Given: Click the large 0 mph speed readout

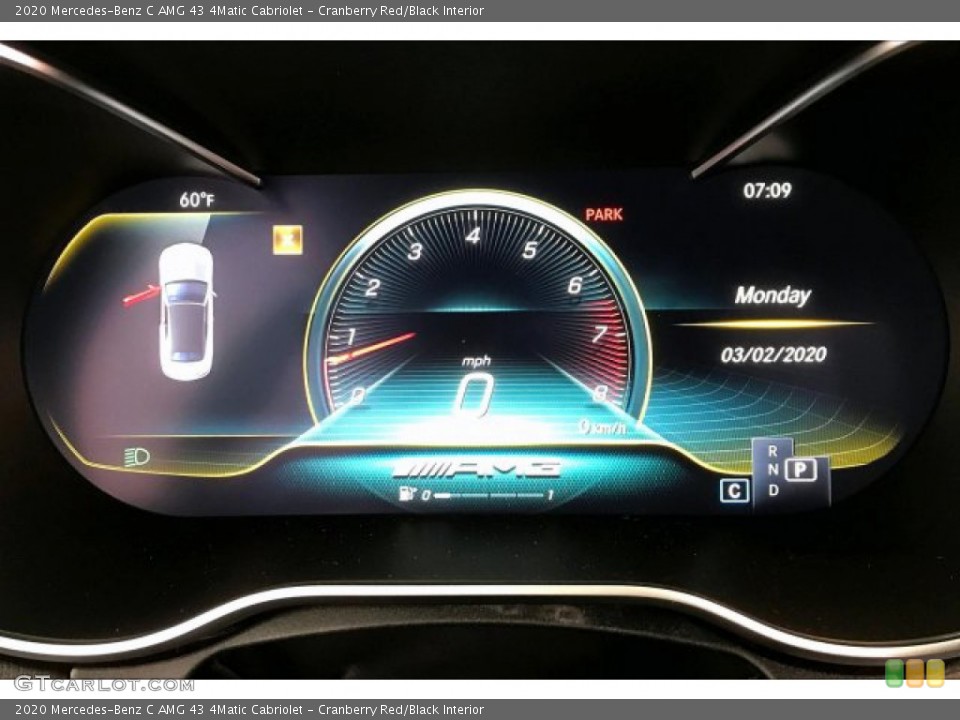Looking at the screenshot, I should [x=474, y=395].
